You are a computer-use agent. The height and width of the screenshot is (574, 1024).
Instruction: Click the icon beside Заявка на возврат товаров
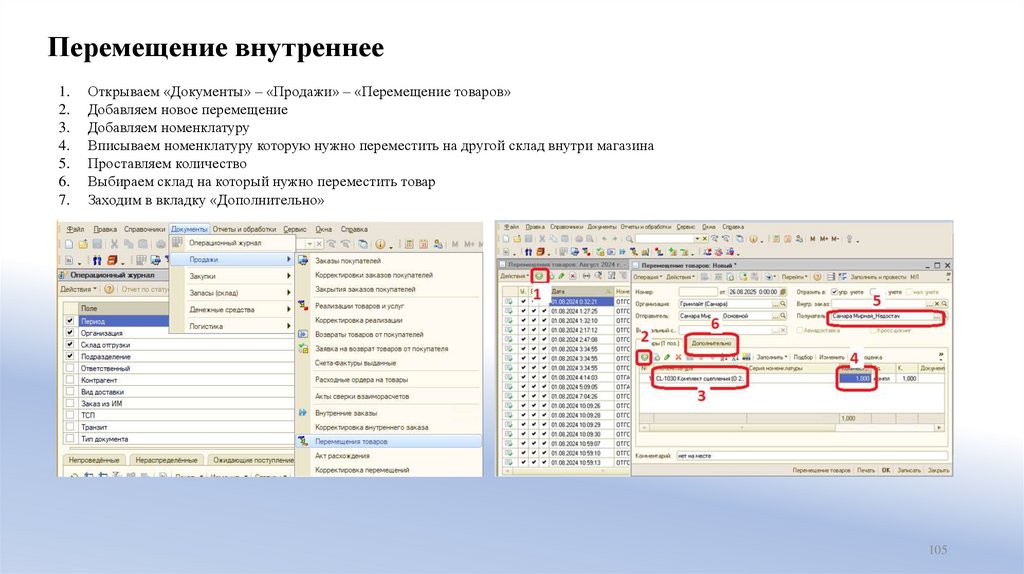pos(303,348)
